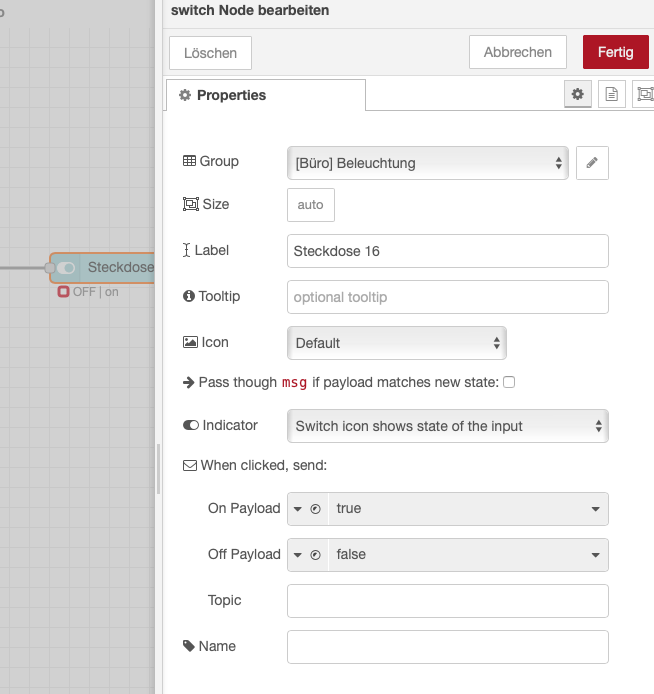
Task: Click the pencil icon to edit Group
Action: click(592, 162)
